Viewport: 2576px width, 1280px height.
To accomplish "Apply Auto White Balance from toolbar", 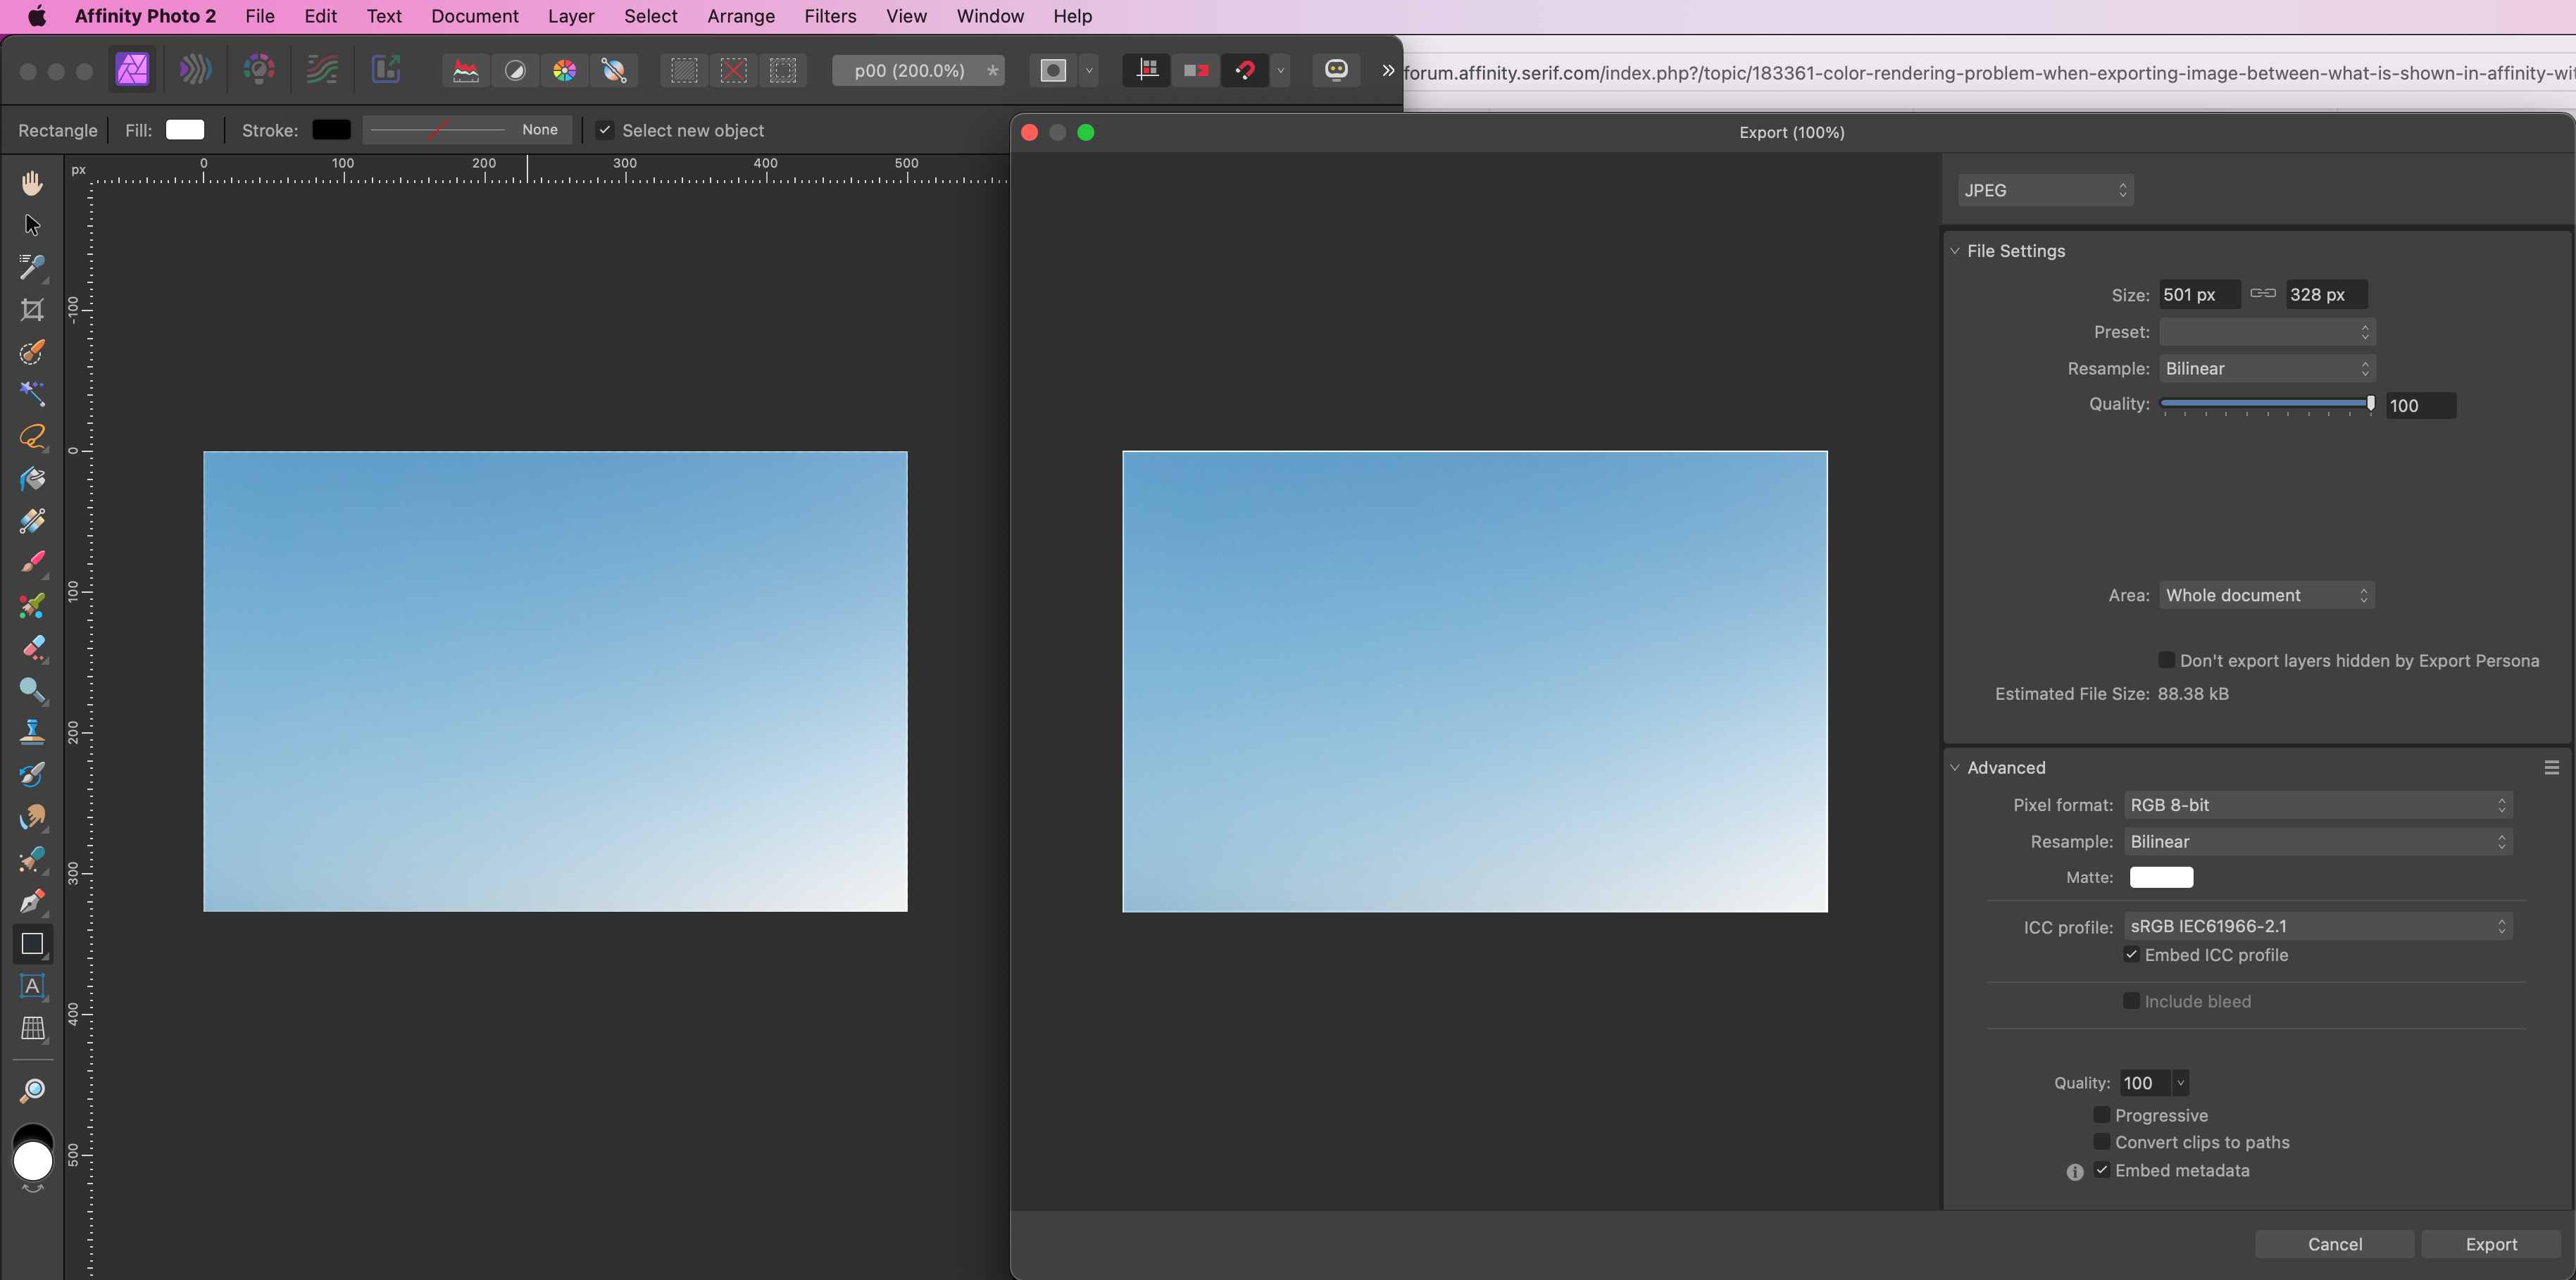I will point(614,70).
